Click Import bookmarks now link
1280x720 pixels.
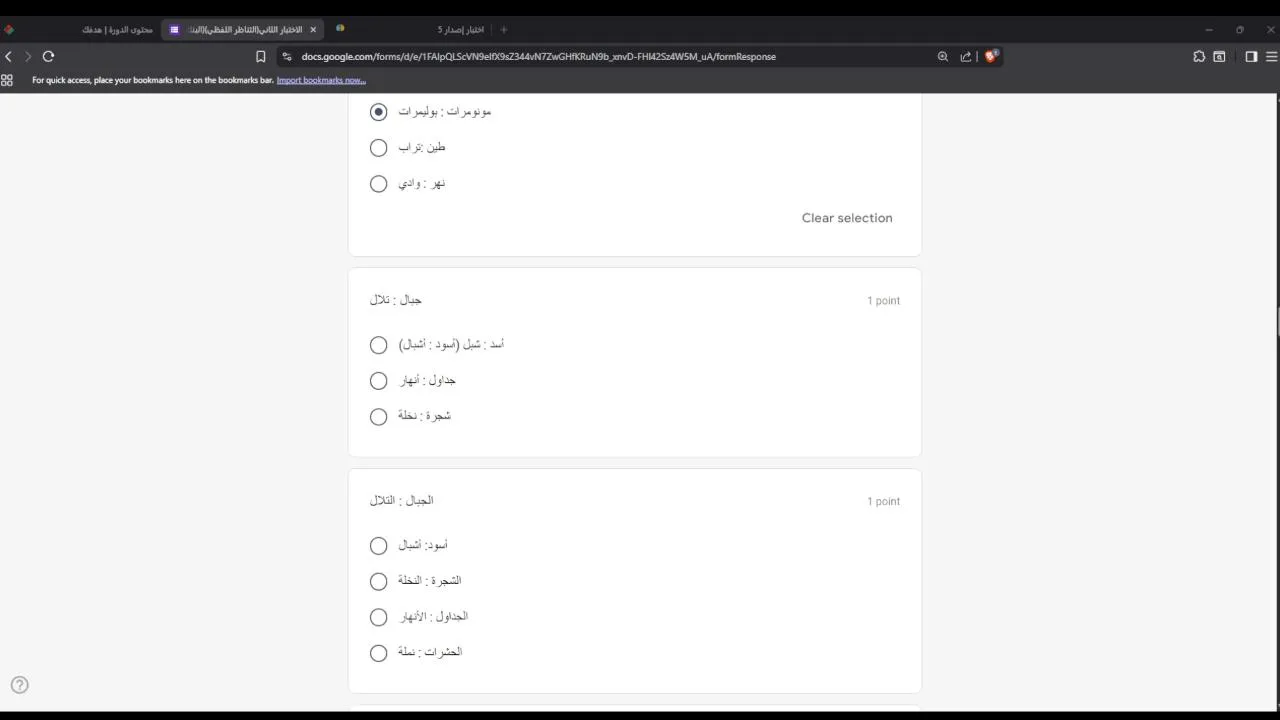point(321,80)
